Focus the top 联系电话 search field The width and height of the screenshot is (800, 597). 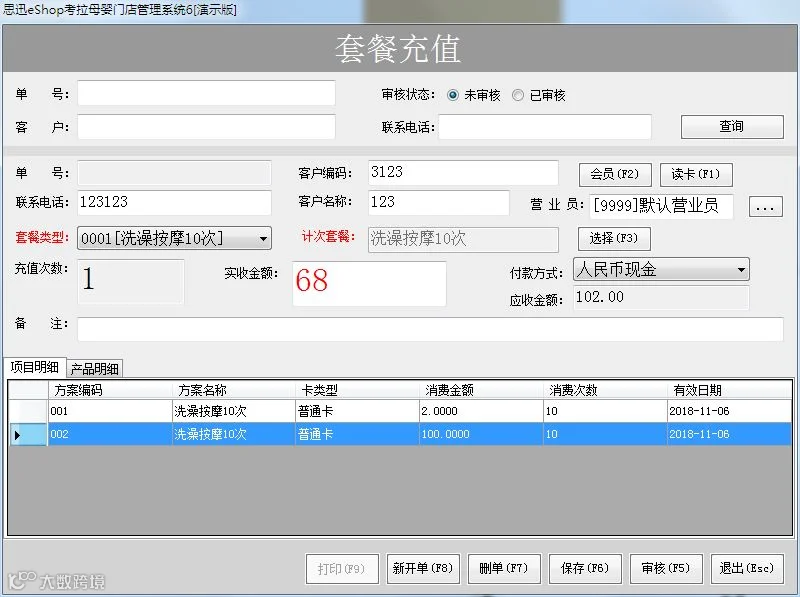click(545, 127)
